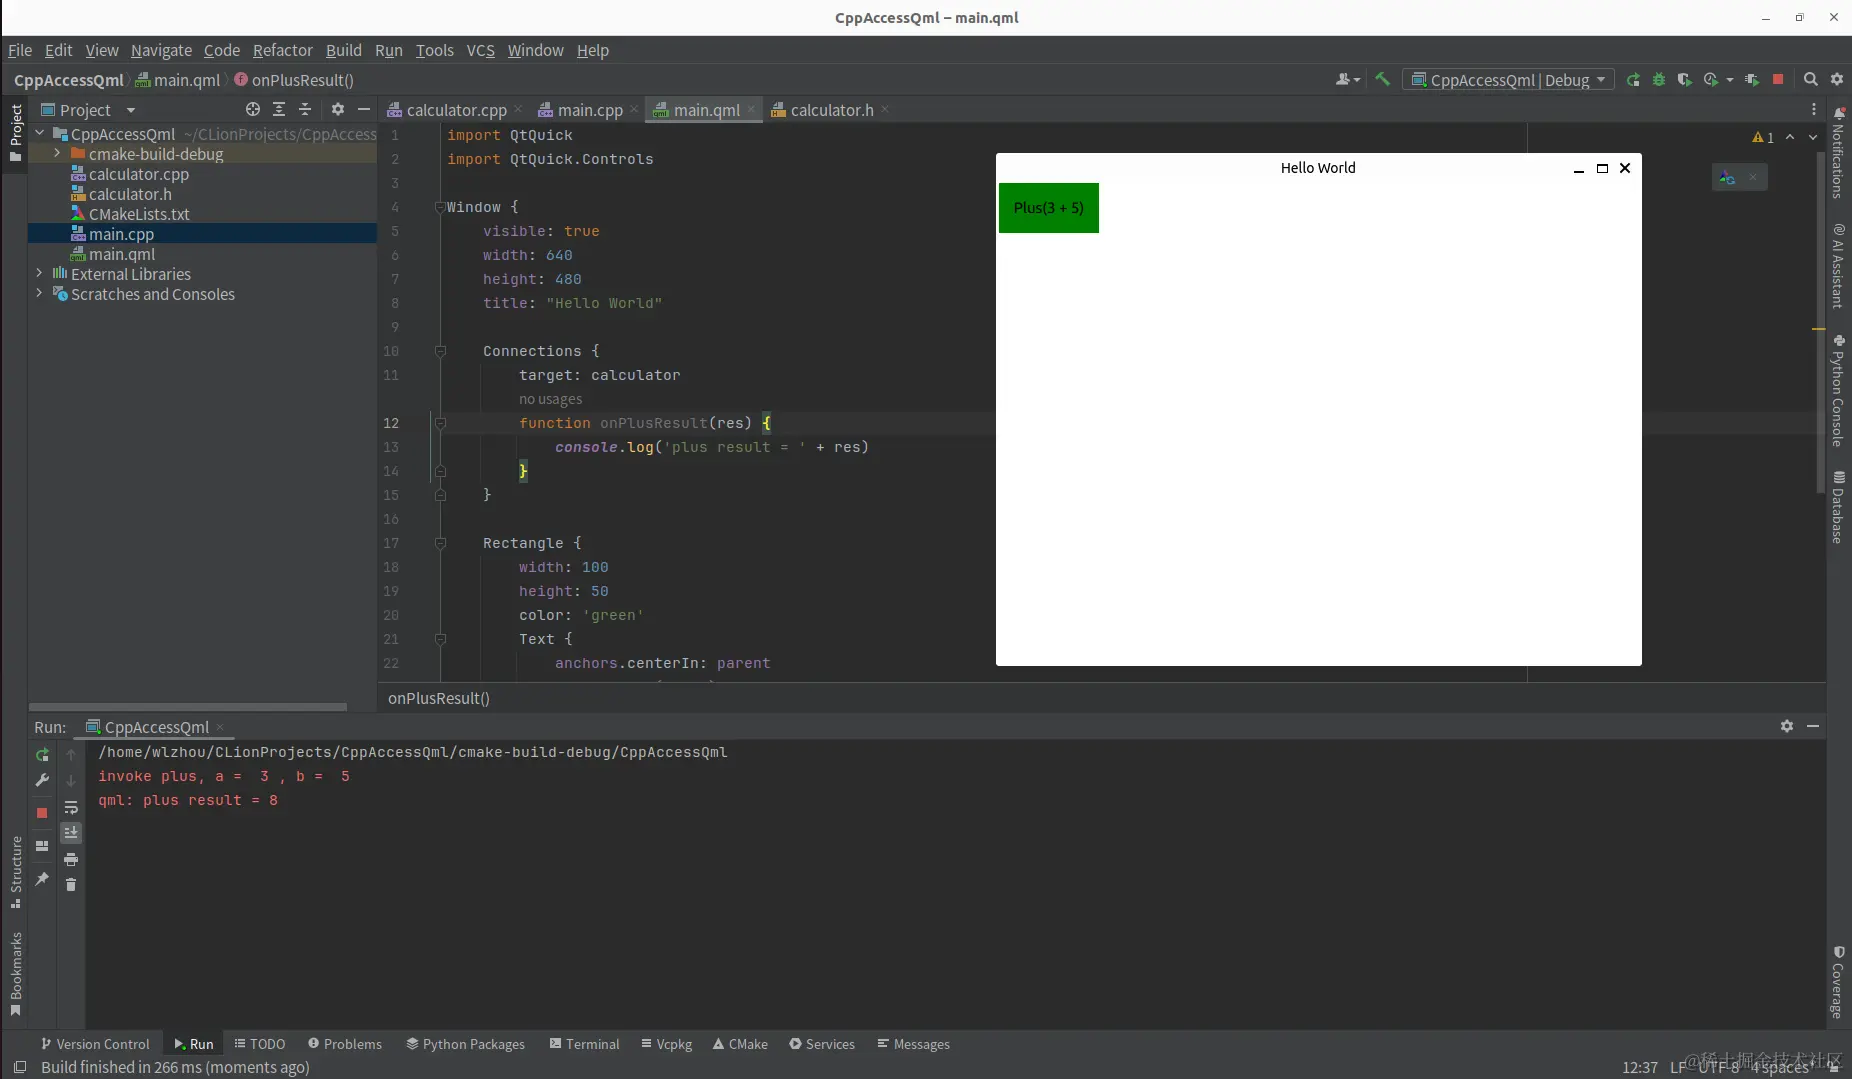This screenshot has height=1079, width=1852.
Task: Collapse all in Project panel
Action: point(305,109)
